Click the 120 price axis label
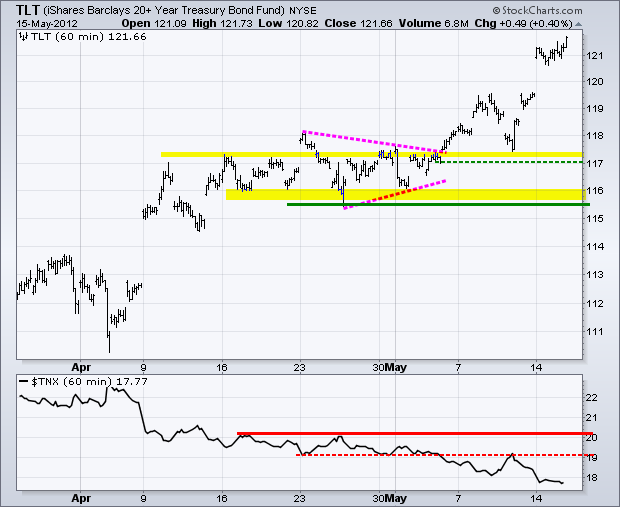This screenshot has width=620, height=507. pyautogui.click(x=595, y=82)
